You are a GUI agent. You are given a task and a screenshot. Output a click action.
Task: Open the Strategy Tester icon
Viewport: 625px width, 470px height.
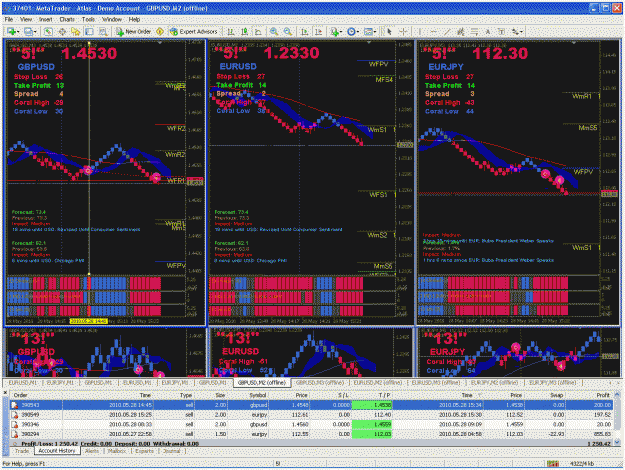(103, 31)
